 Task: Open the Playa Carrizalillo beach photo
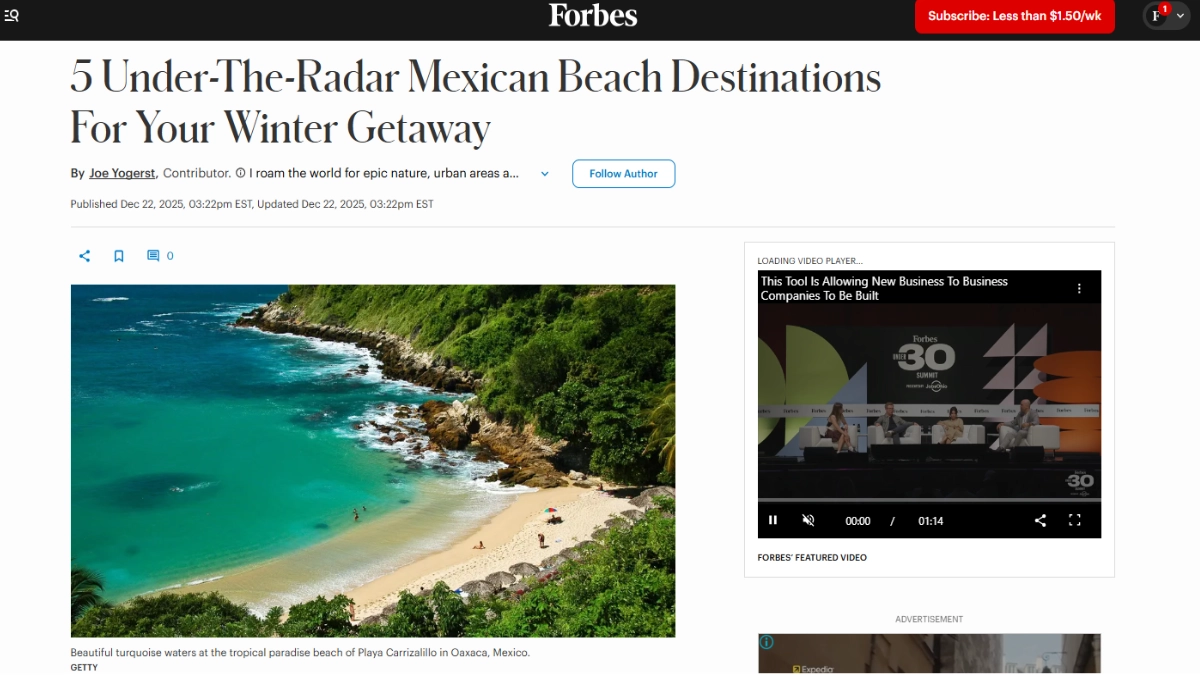373,461
